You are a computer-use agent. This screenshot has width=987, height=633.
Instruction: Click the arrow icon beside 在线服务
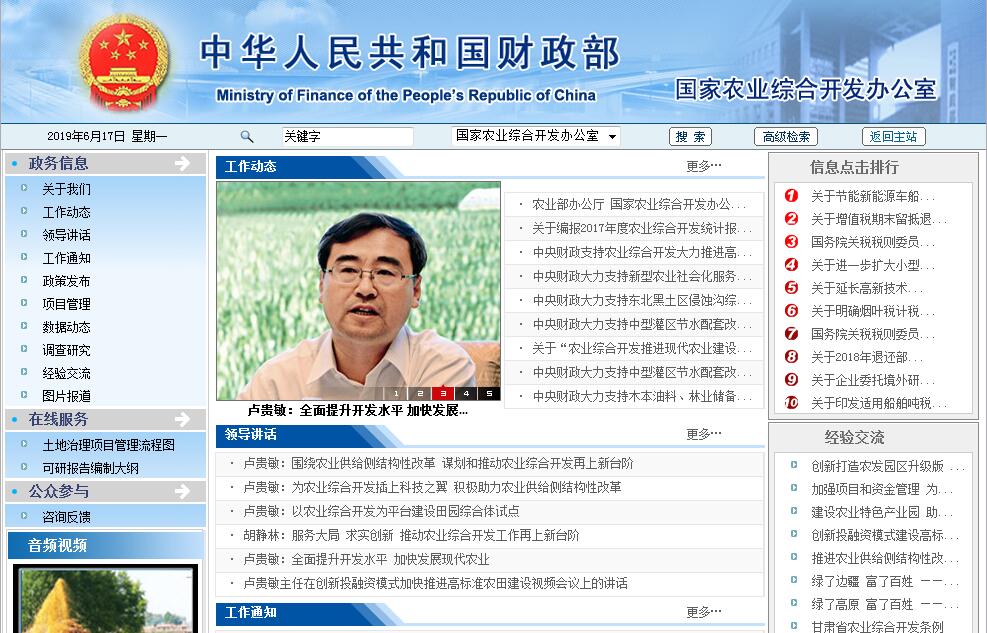[x=182, y=419]
